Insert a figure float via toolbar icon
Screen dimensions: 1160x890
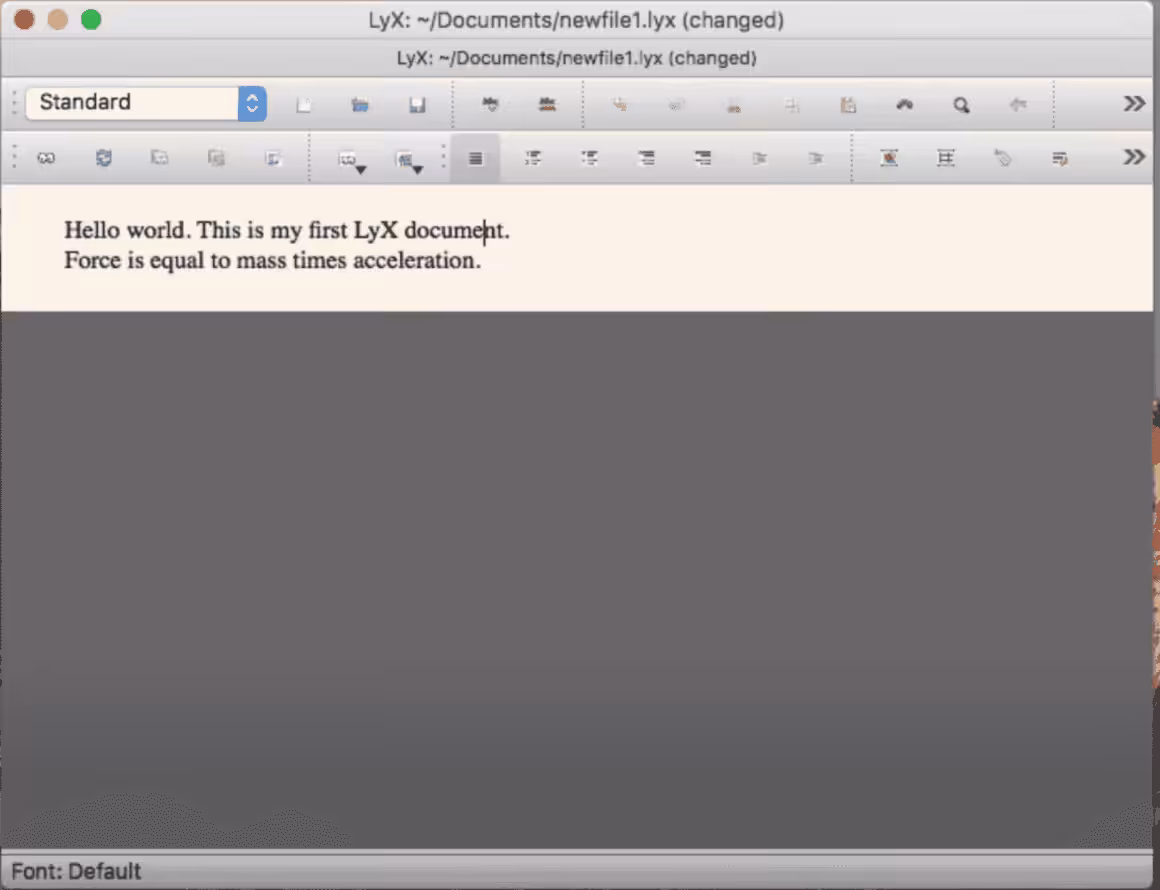[x=888, y=158]
